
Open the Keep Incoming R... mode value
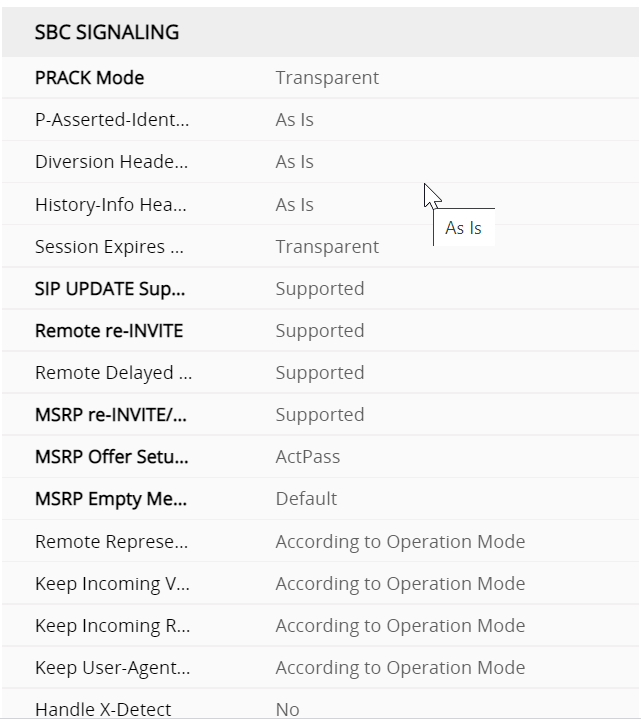coord(400,626)
